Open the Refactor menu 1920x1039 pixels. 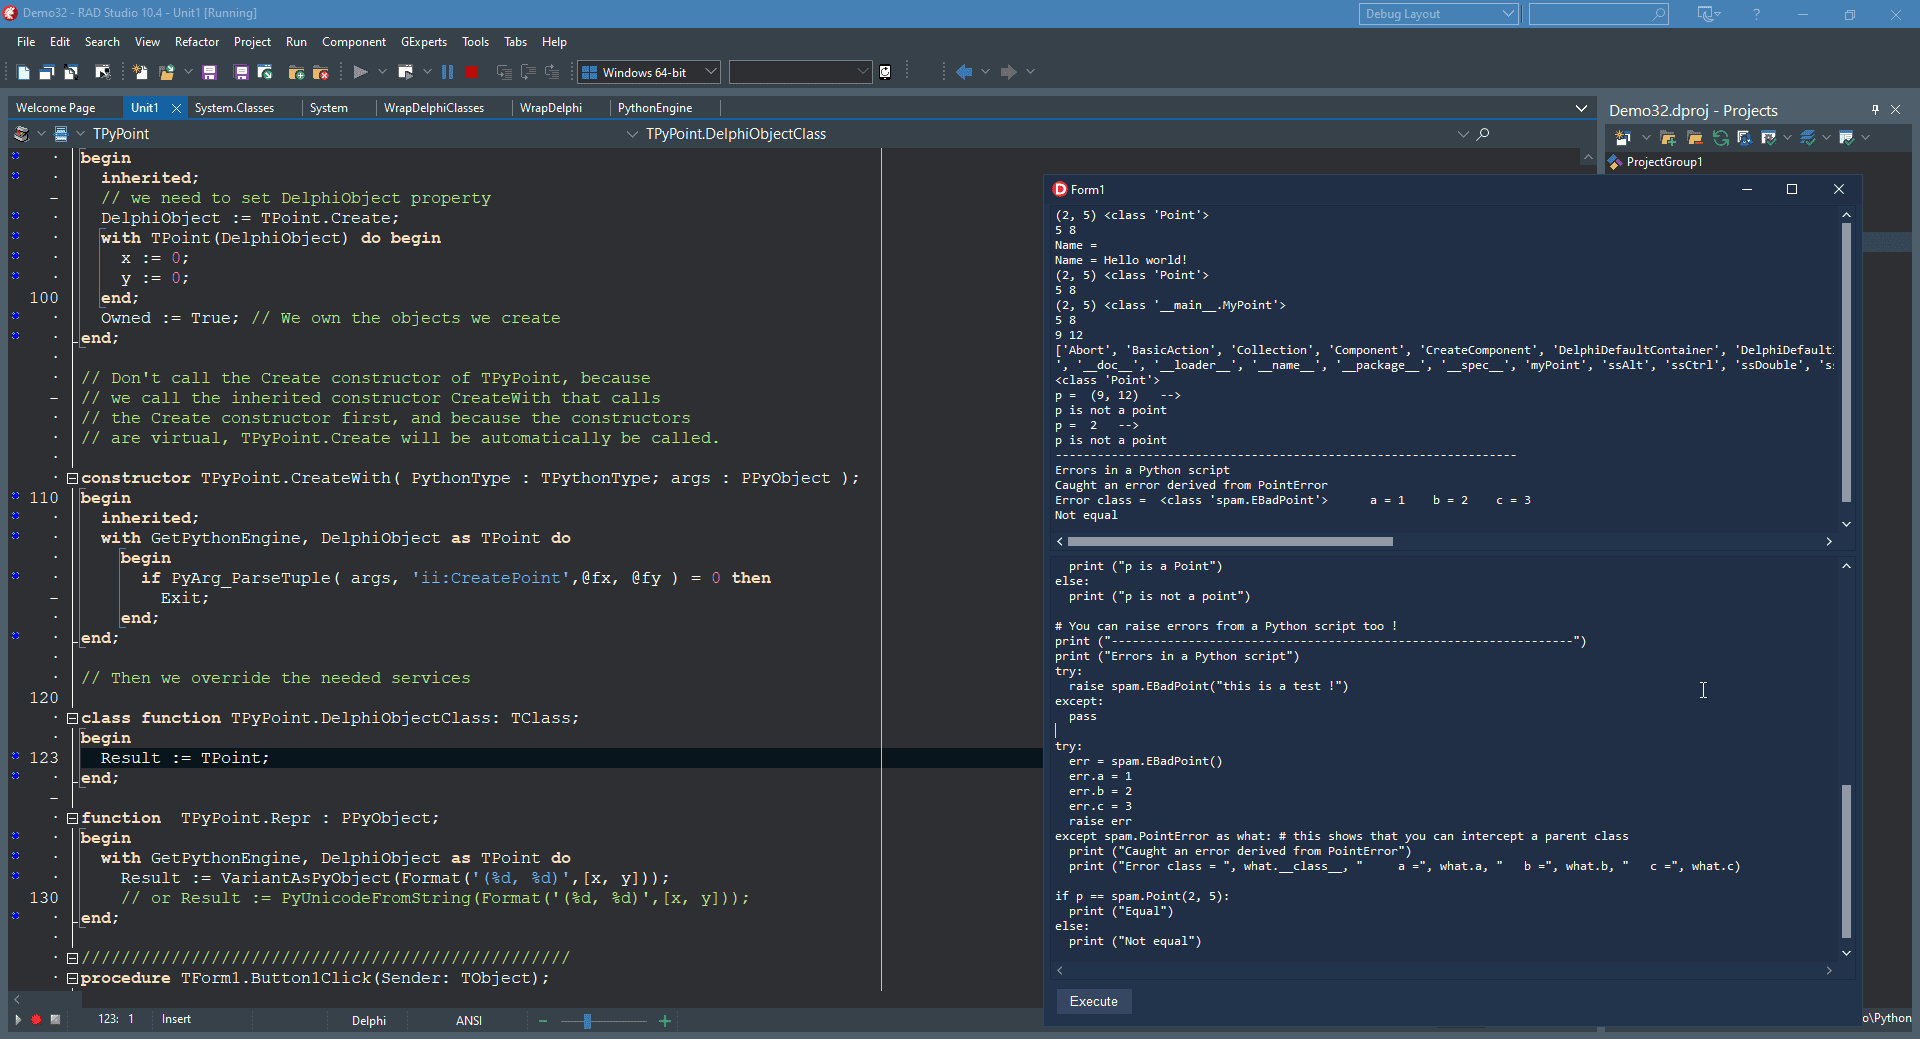coord(197,42)
